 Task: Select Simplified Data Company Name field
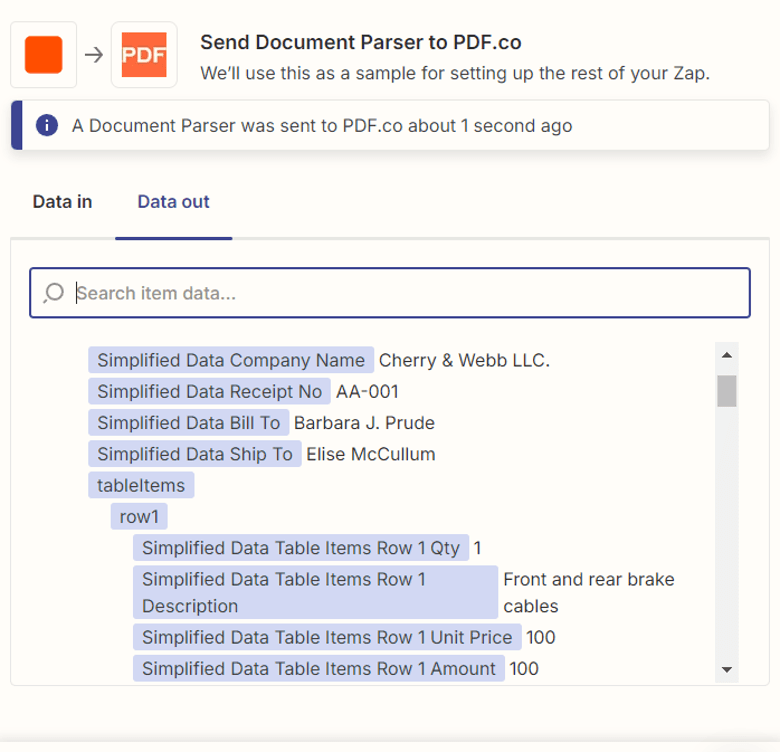(231, 360)
